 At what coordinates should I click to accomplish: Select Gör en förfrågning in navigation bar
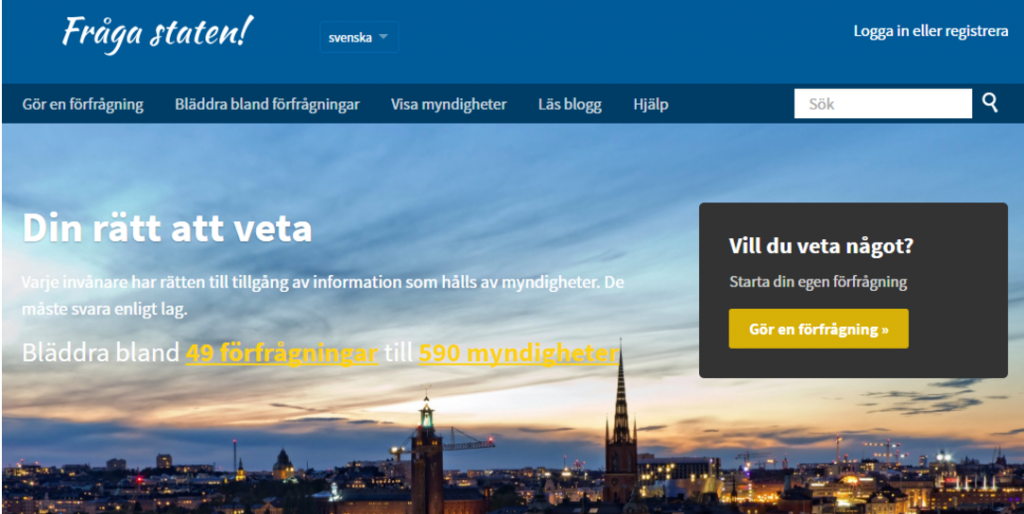[x=83, y=104]
